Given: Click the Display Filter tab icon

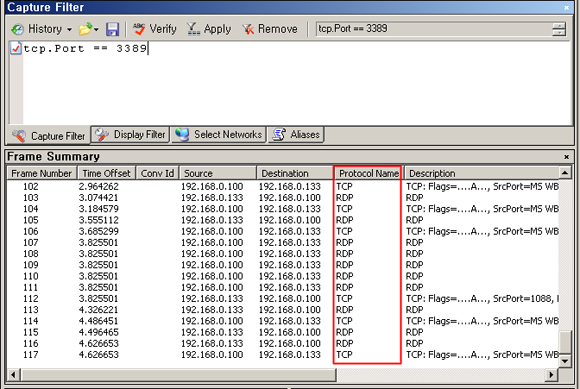Looking at the screenshot, I should [102, 135].
